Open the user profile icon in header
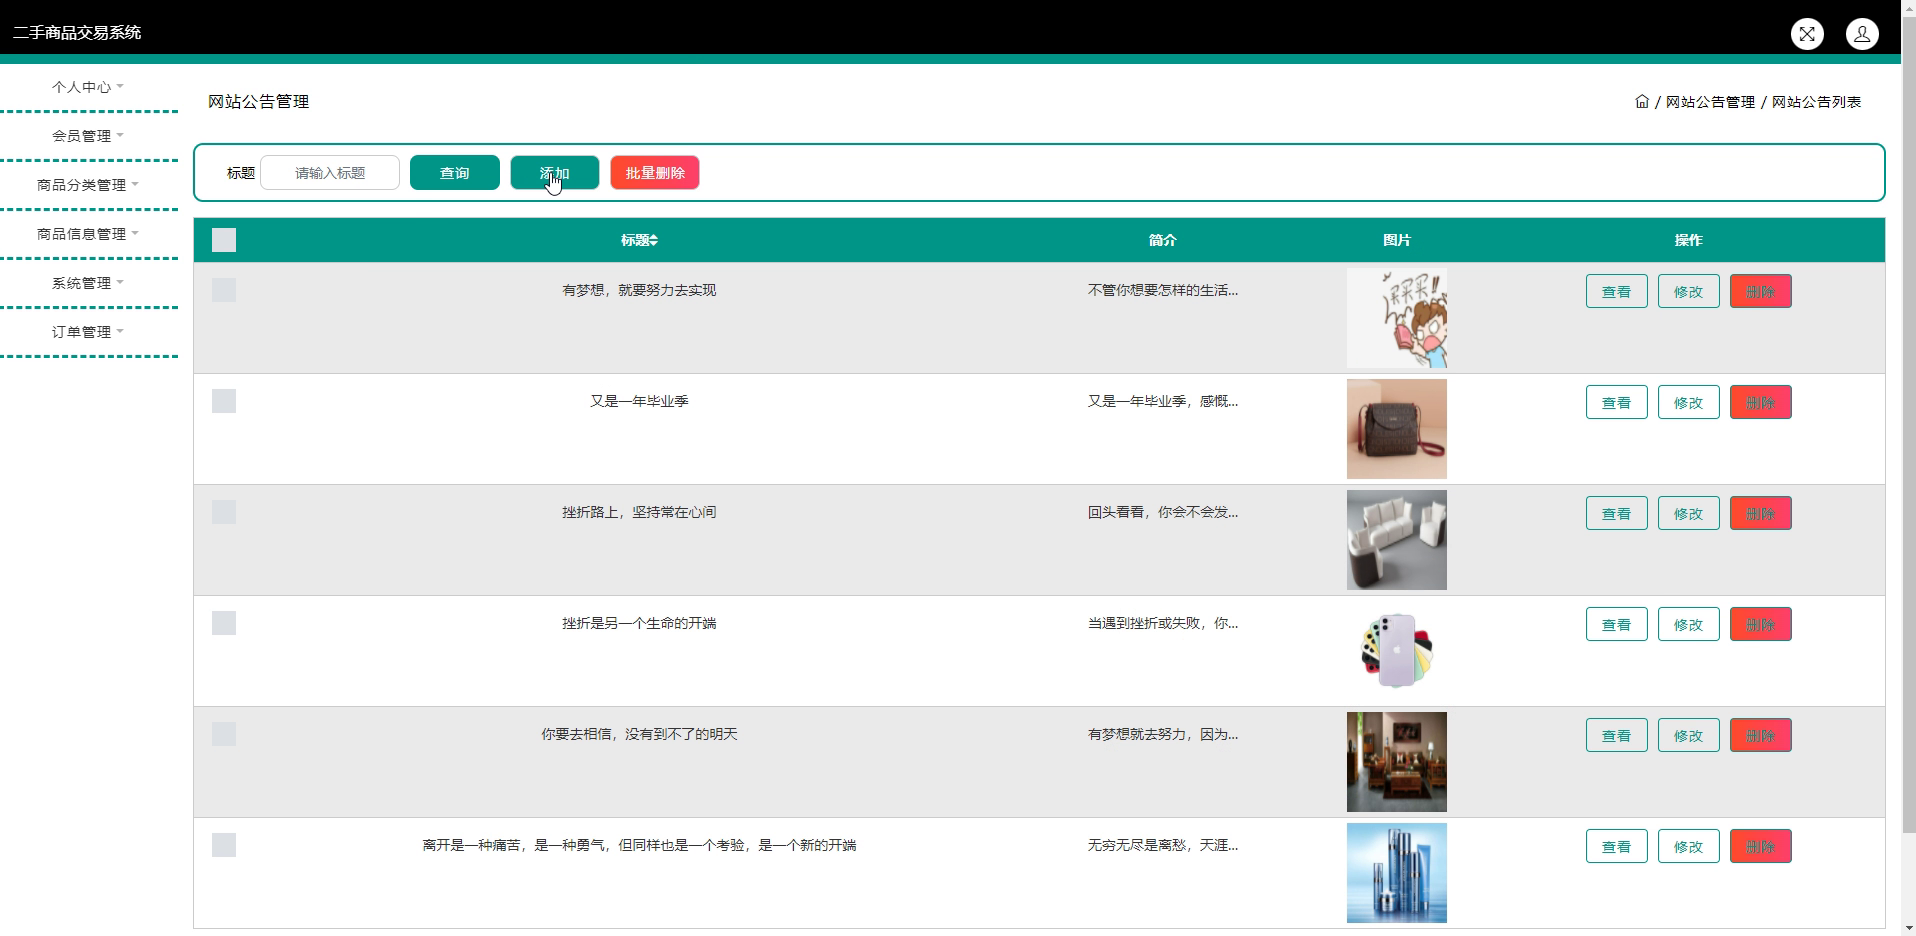Screen dimensions: 1916x936 pyautogui.click(x=1862, y=34)
